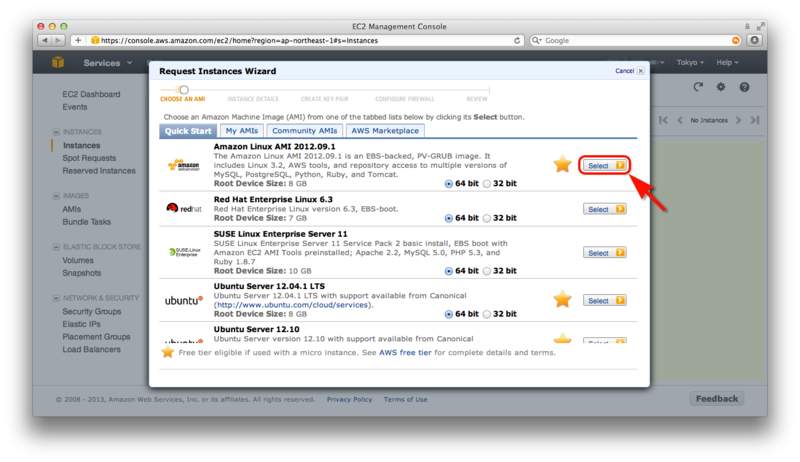Collapse the NETWORK & SECURITY section

56,298
